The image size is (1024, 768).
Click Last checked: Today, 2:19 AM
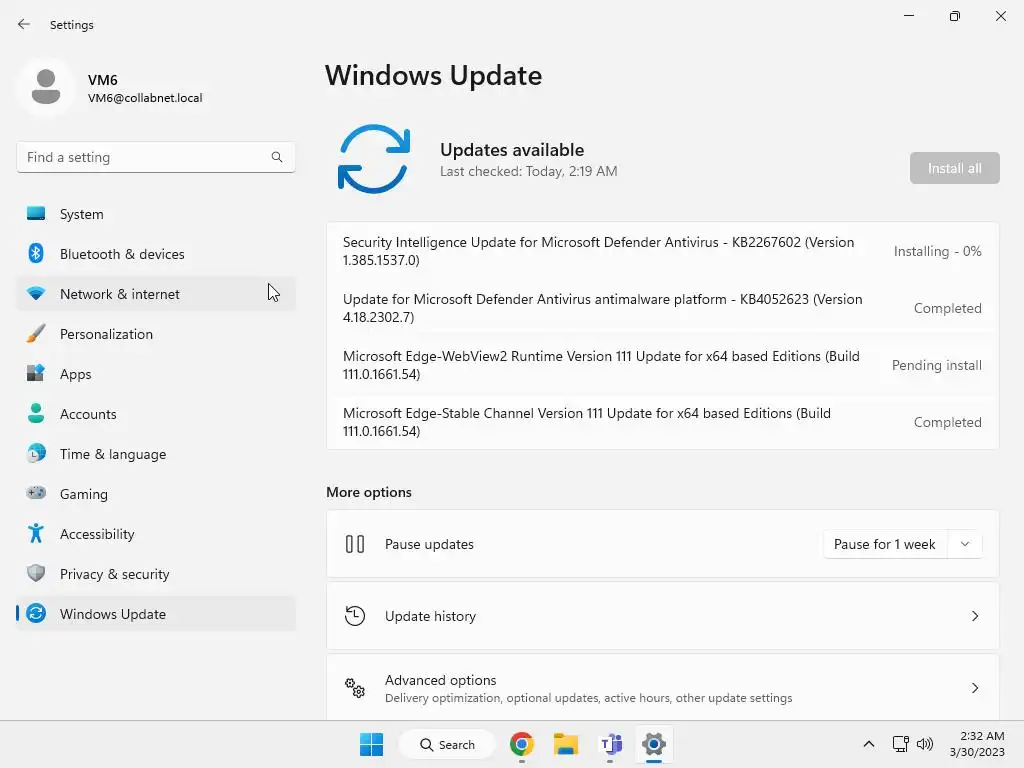coord(528,171)
